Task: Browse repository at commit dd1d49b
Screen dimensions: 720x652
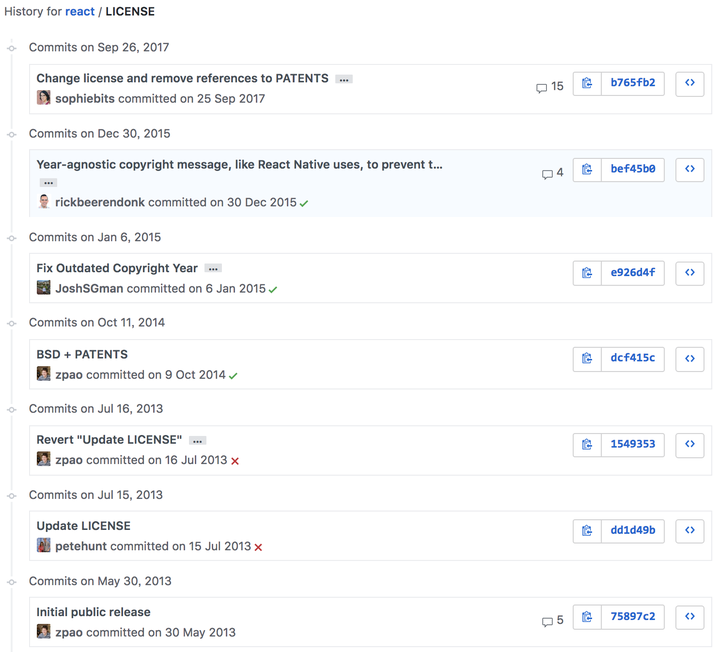Action: pyautogui.click(x=690, y=531)
